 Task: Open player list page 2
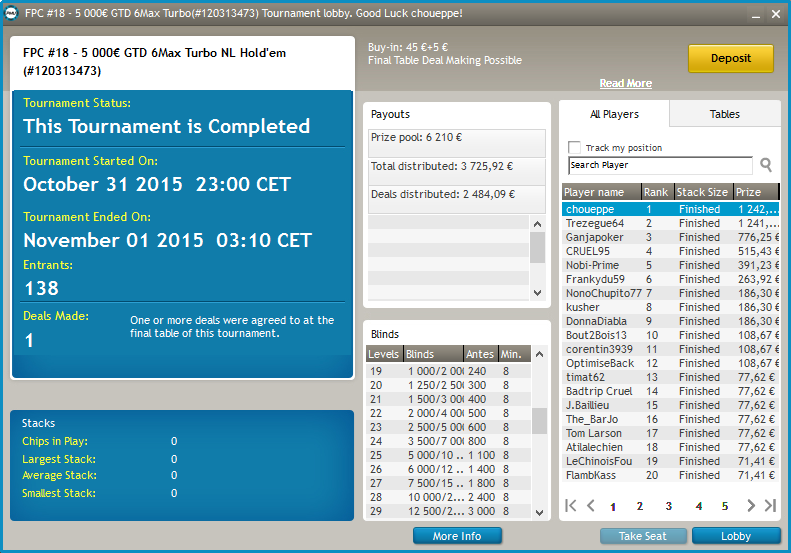click(x=640, y=506)
